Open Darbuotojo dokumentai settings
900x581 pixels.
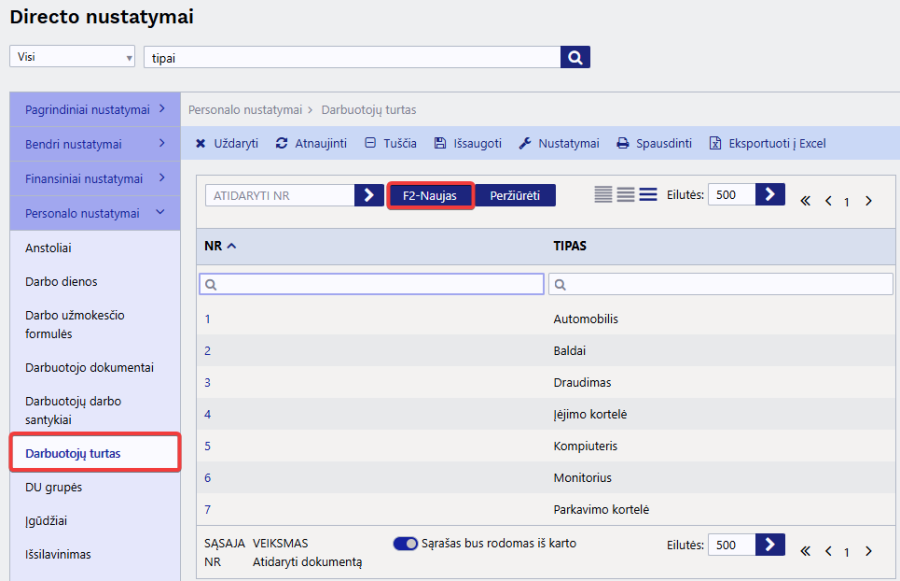coord(90,367)
